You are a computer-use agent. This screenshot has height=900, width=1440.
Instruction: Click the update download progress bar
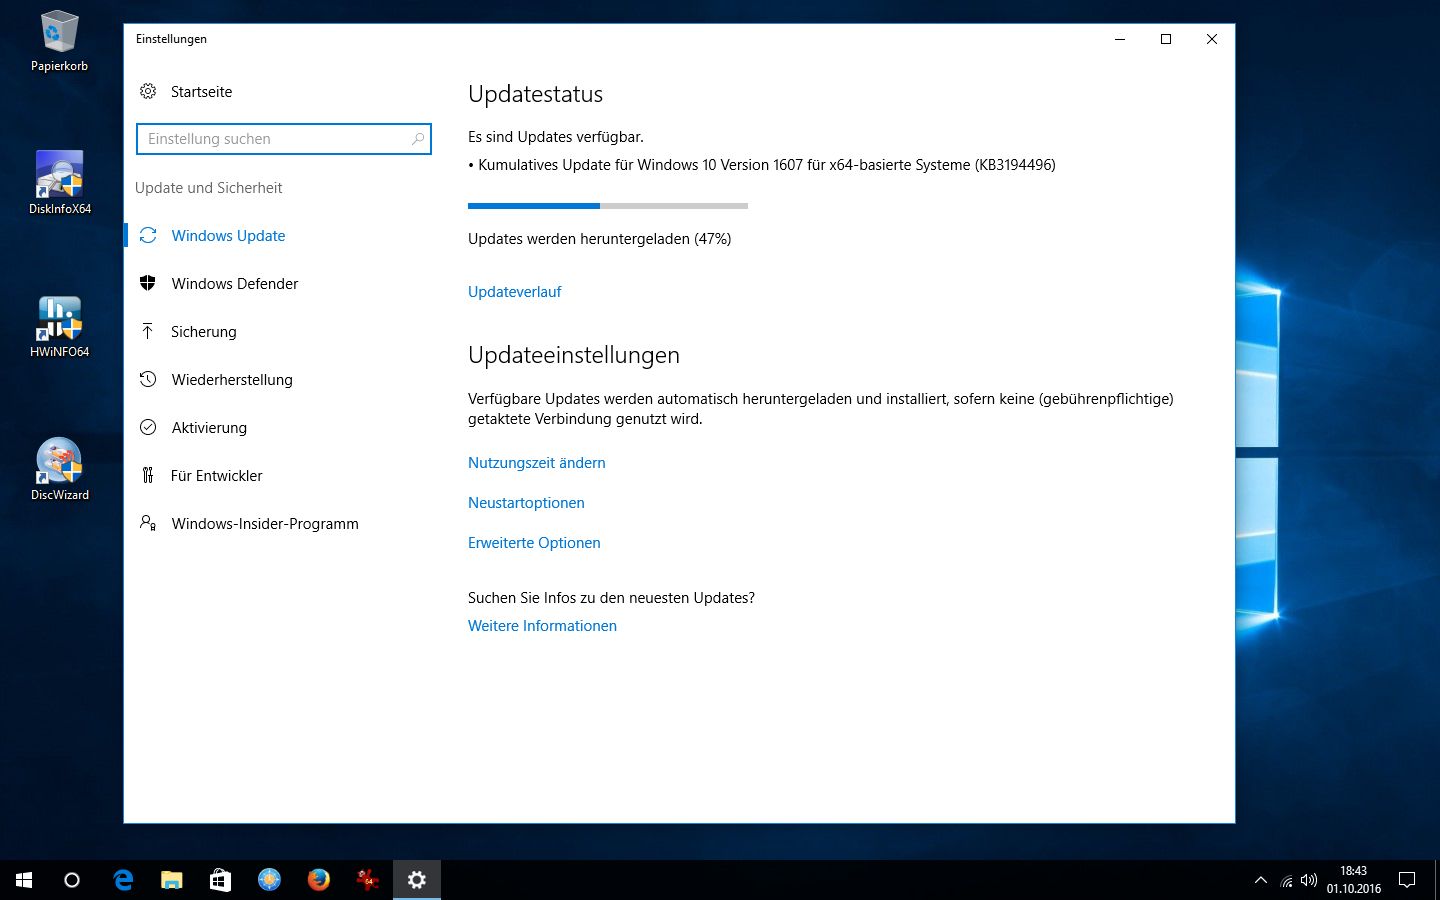608,206
